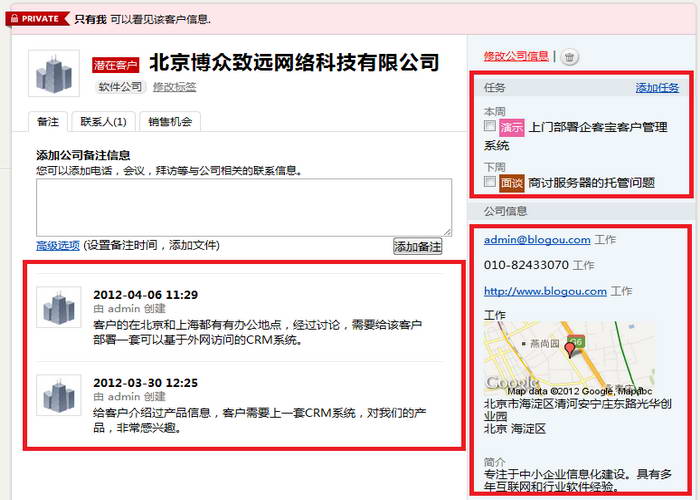Viewport: 700px width, 500px height.
Task: Click the 修改标签 link
Action: pos(175,87)
